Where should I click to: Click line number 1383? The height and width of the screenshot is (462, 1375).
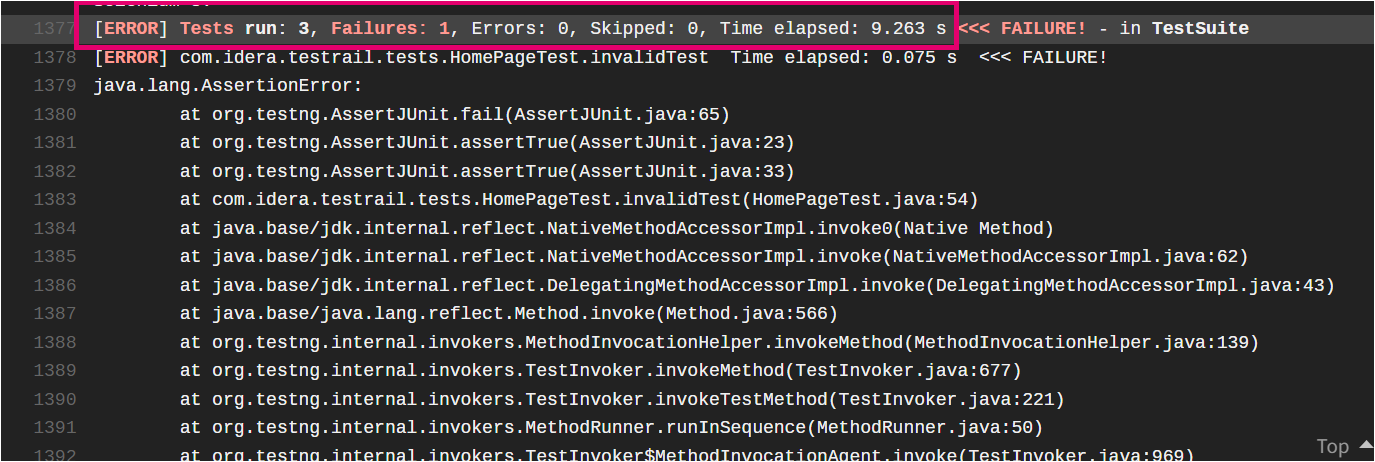pos(54,200)
